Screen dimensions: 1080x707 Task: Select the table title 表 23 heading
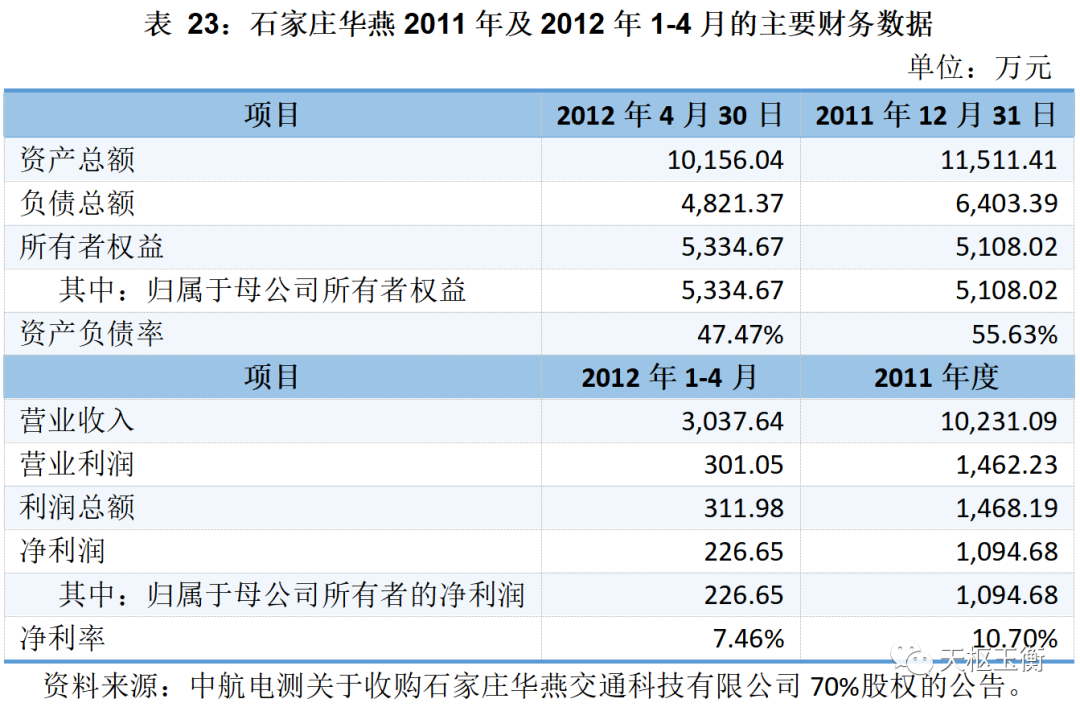click(538, 24)
